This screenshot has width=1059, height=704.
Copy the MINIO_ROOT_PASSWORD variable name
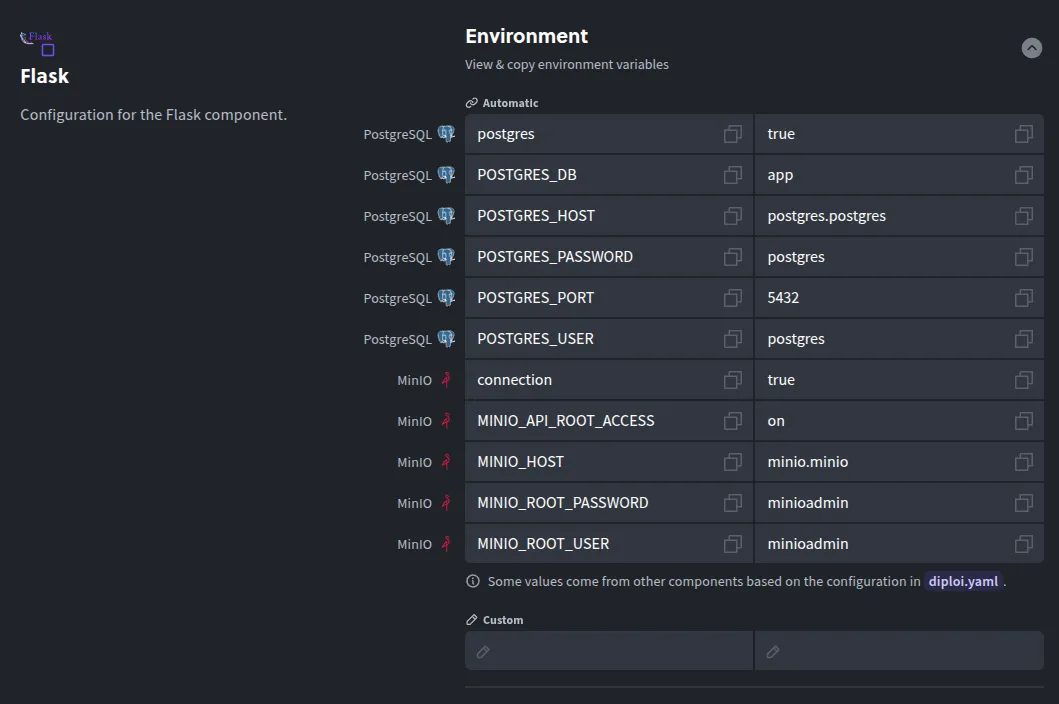(733, 503)
